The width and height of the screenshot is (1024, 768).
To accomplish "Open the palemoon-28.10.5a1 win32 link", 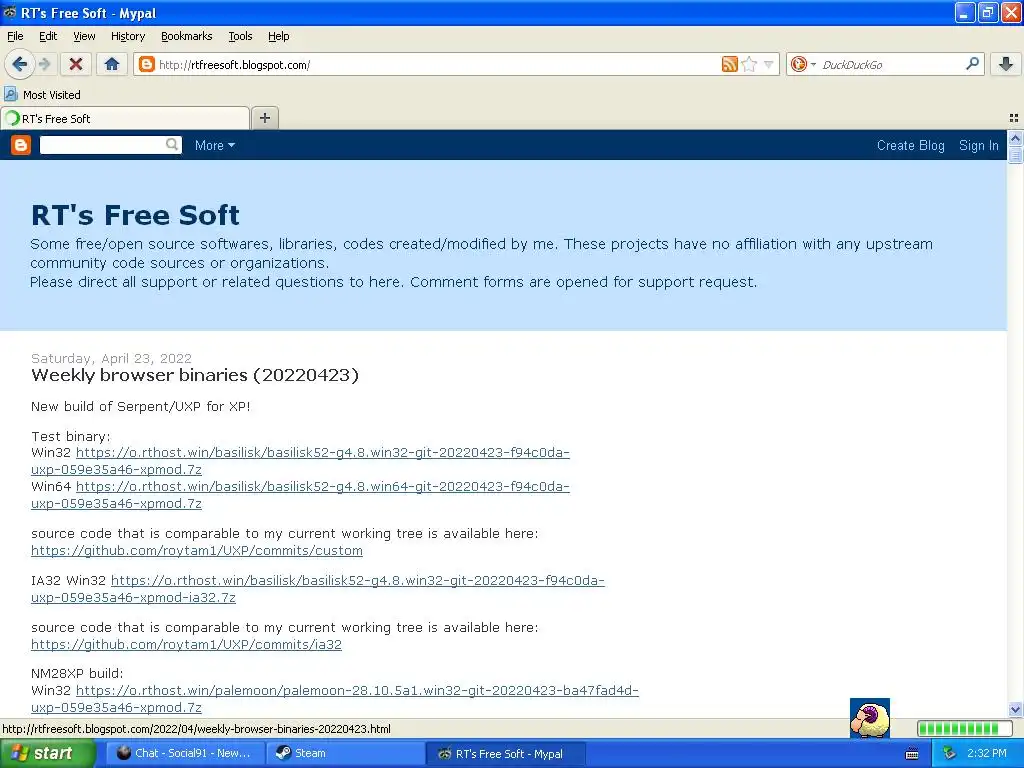I will 334,699.
